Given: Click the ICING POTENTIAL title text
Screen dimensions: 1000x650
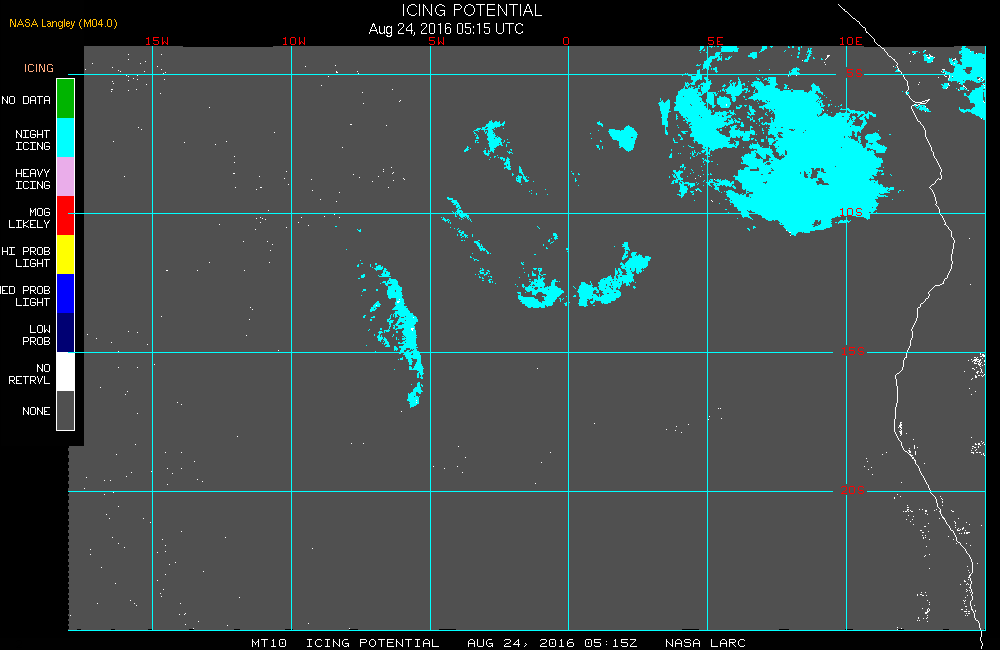Looking at the screenshot, I should point(471,11).
